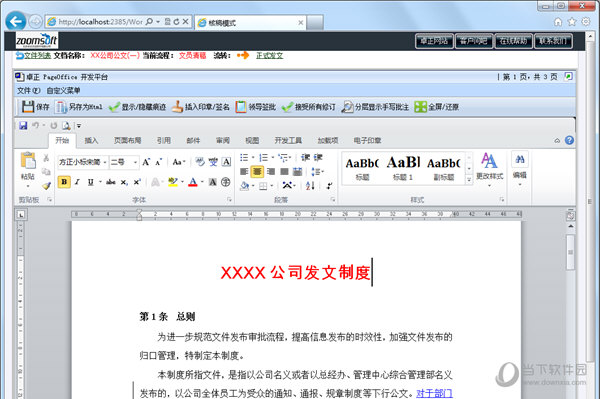This screenshot has width=600, height=399.
Task: Toggle the Bold button
Action: click(x=64, y=182)
